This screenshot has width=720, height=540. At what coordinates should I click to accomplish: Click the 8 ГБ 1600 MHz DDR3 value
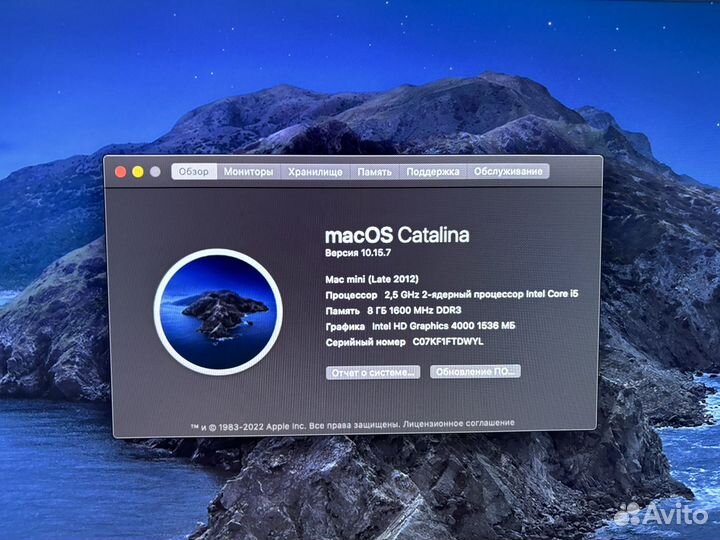tap(414, 310)
